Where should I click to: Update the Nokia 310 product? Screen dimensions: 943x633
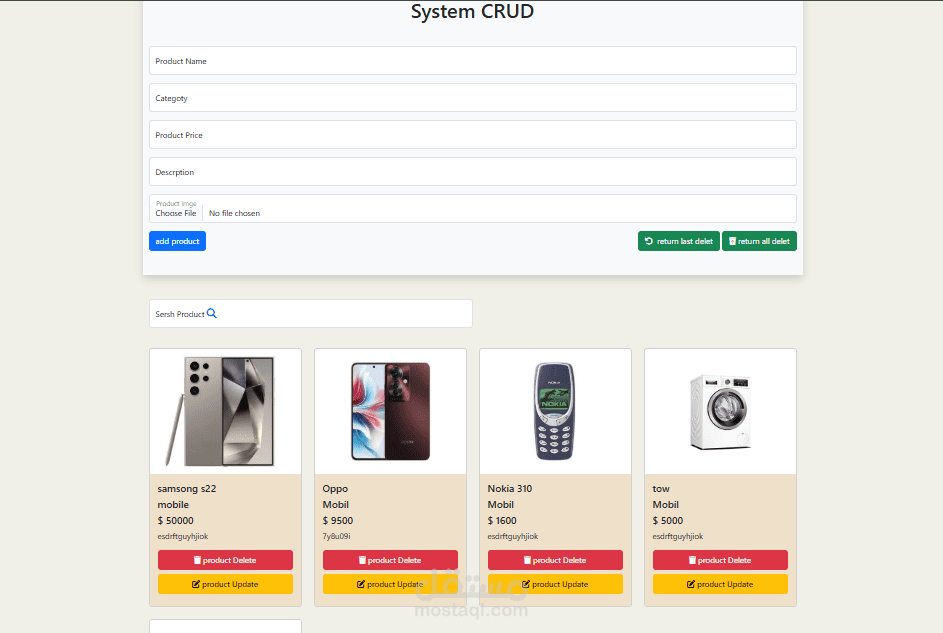pyautogui.click(x=555, y=584)
